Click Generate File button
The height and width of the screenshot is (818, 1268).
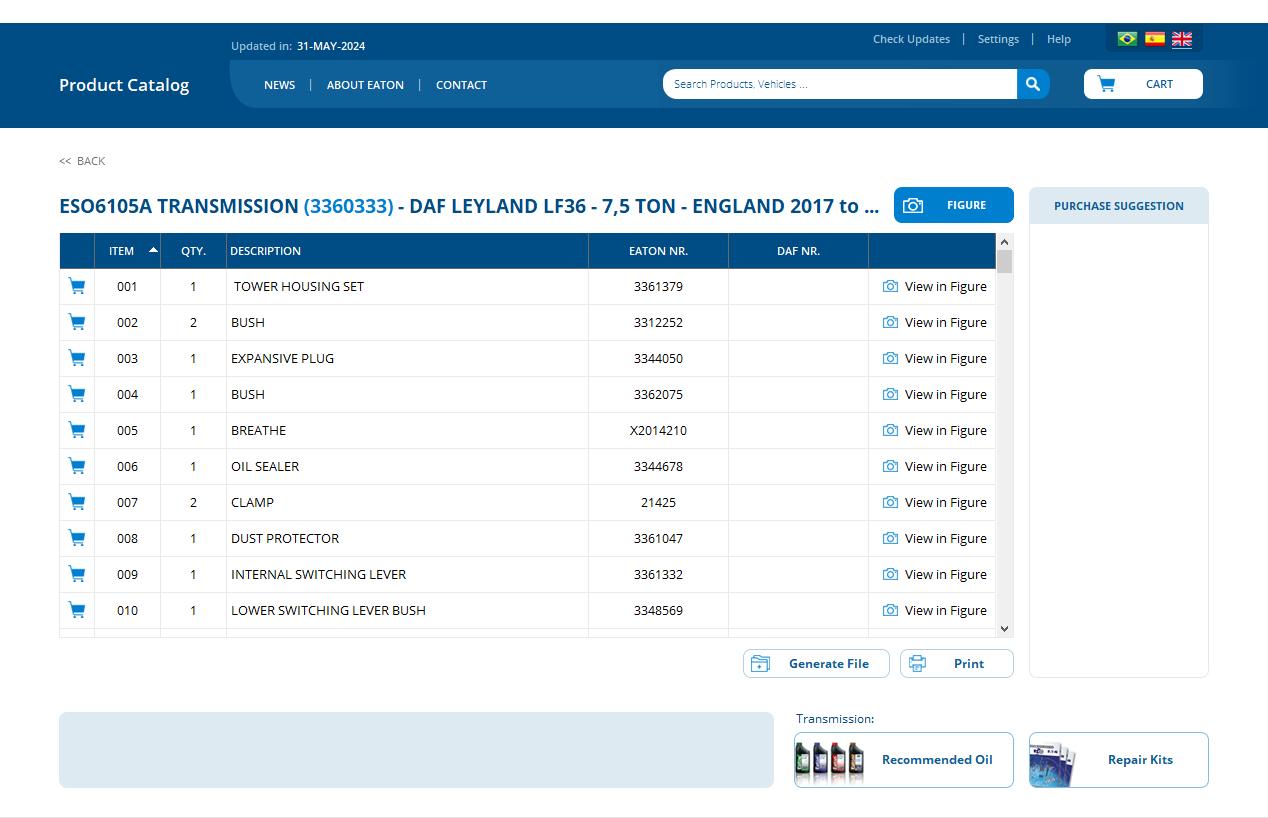tap(816, 663)
